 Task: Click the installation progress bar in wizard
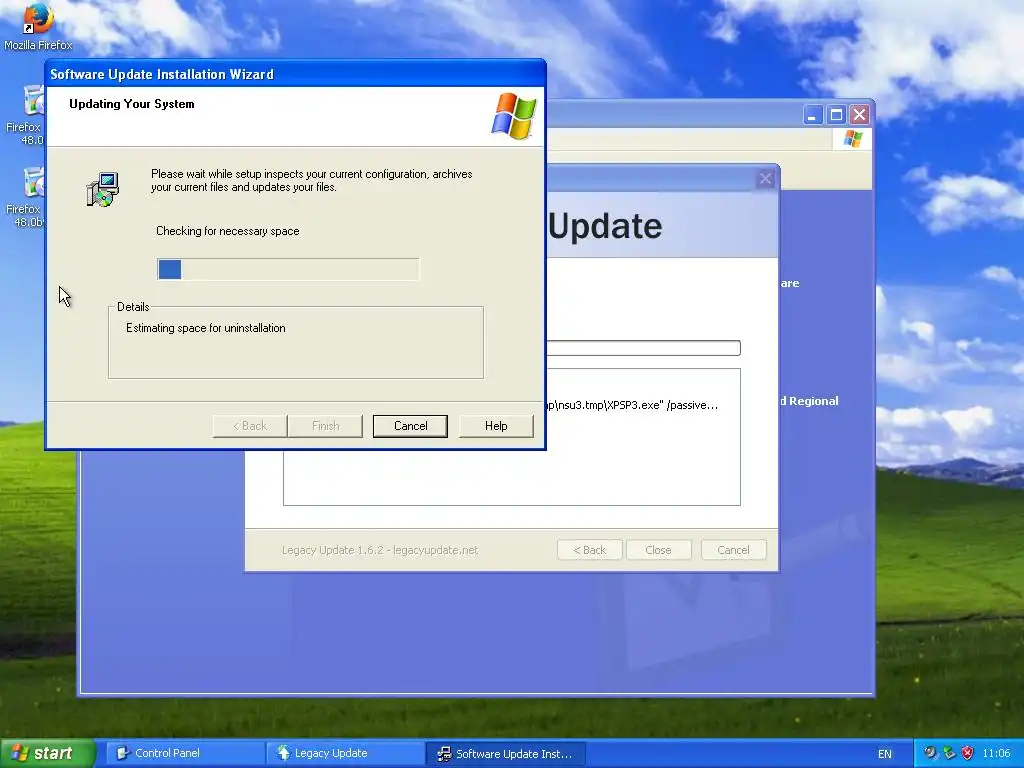click(288, 269)
